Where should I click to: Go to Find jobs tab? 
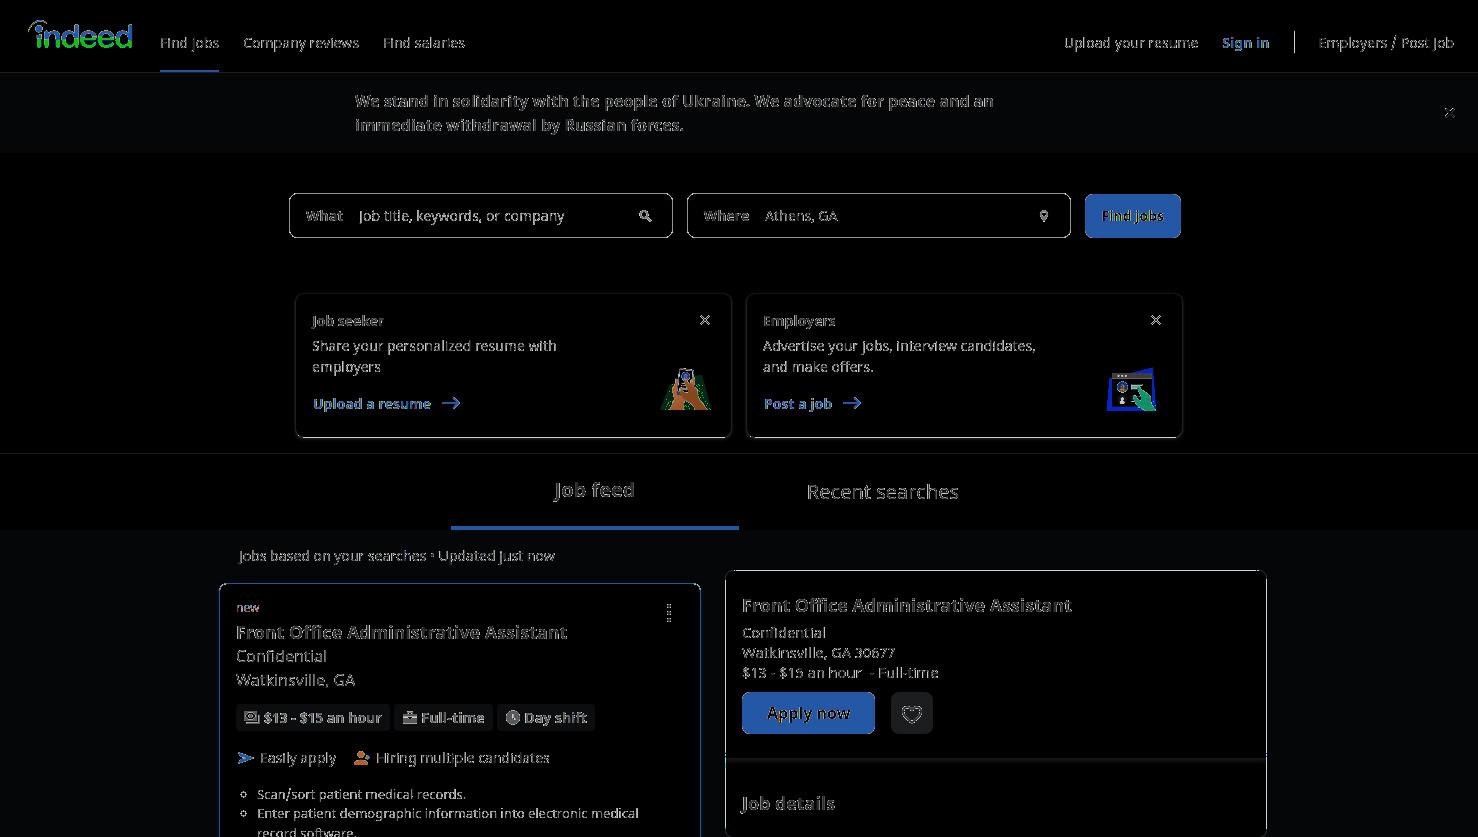click(189, 43)
